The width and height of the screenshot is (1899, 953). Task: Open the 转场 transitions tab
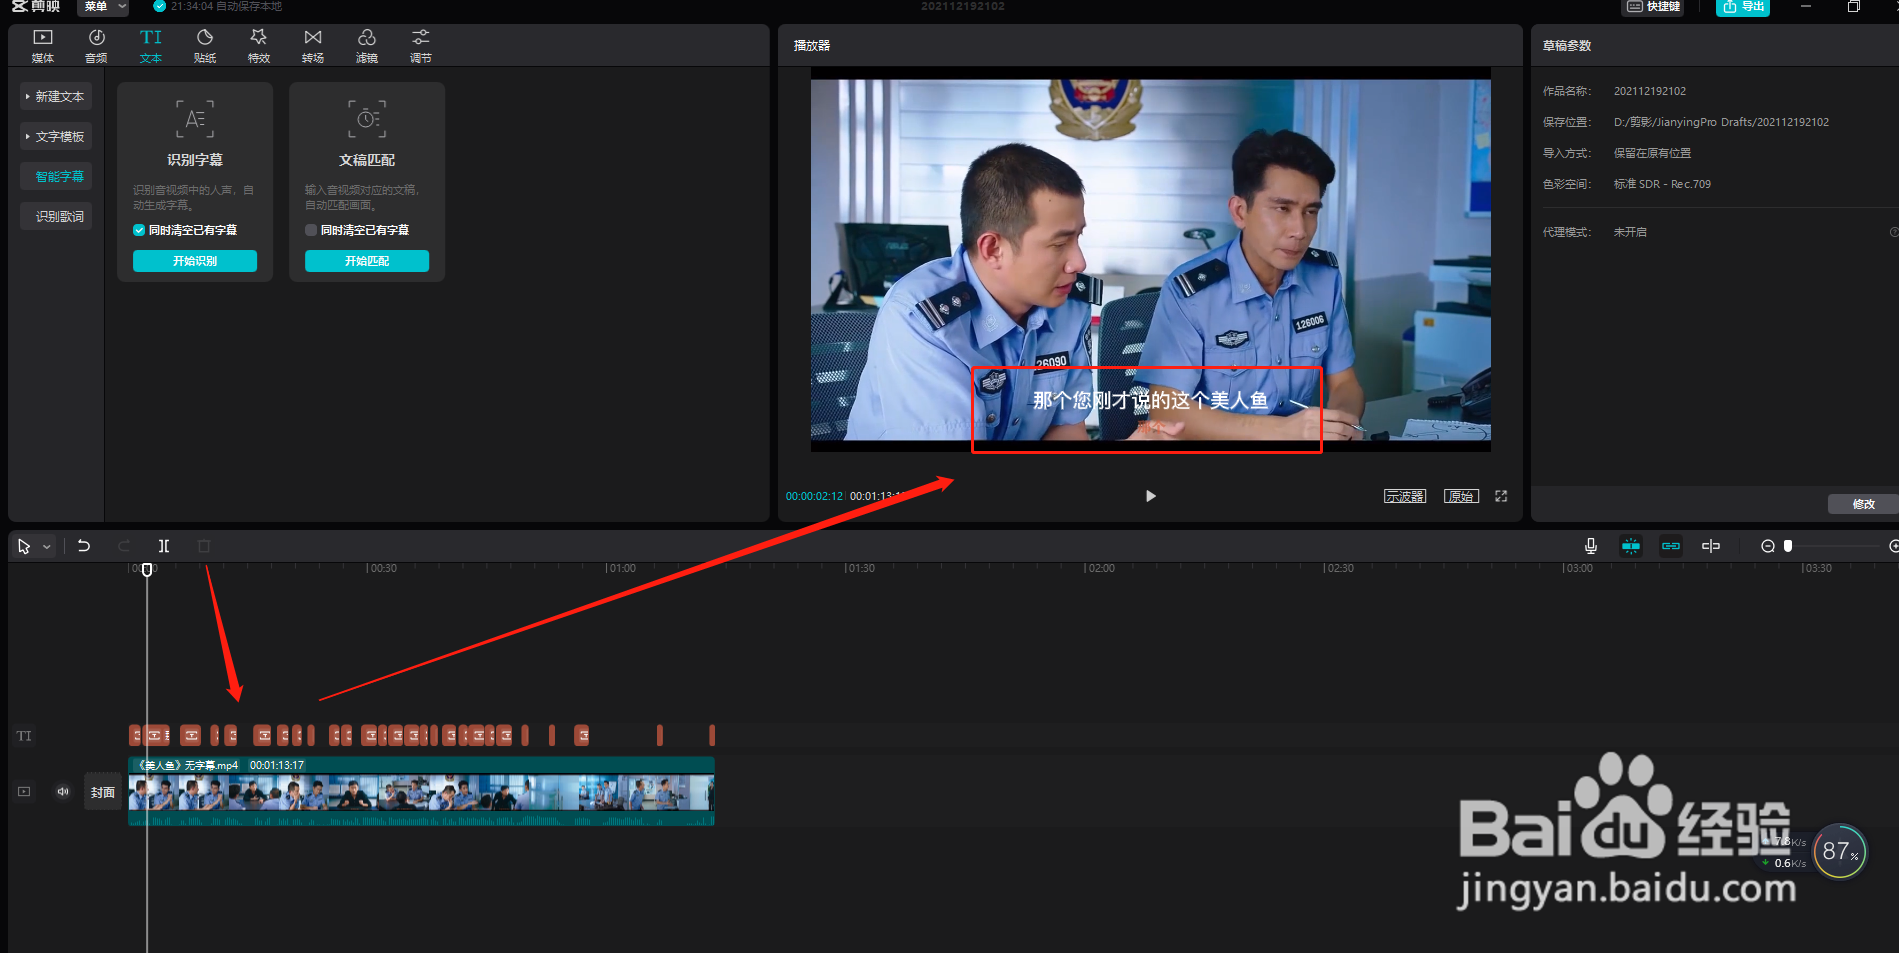[313, 46]
